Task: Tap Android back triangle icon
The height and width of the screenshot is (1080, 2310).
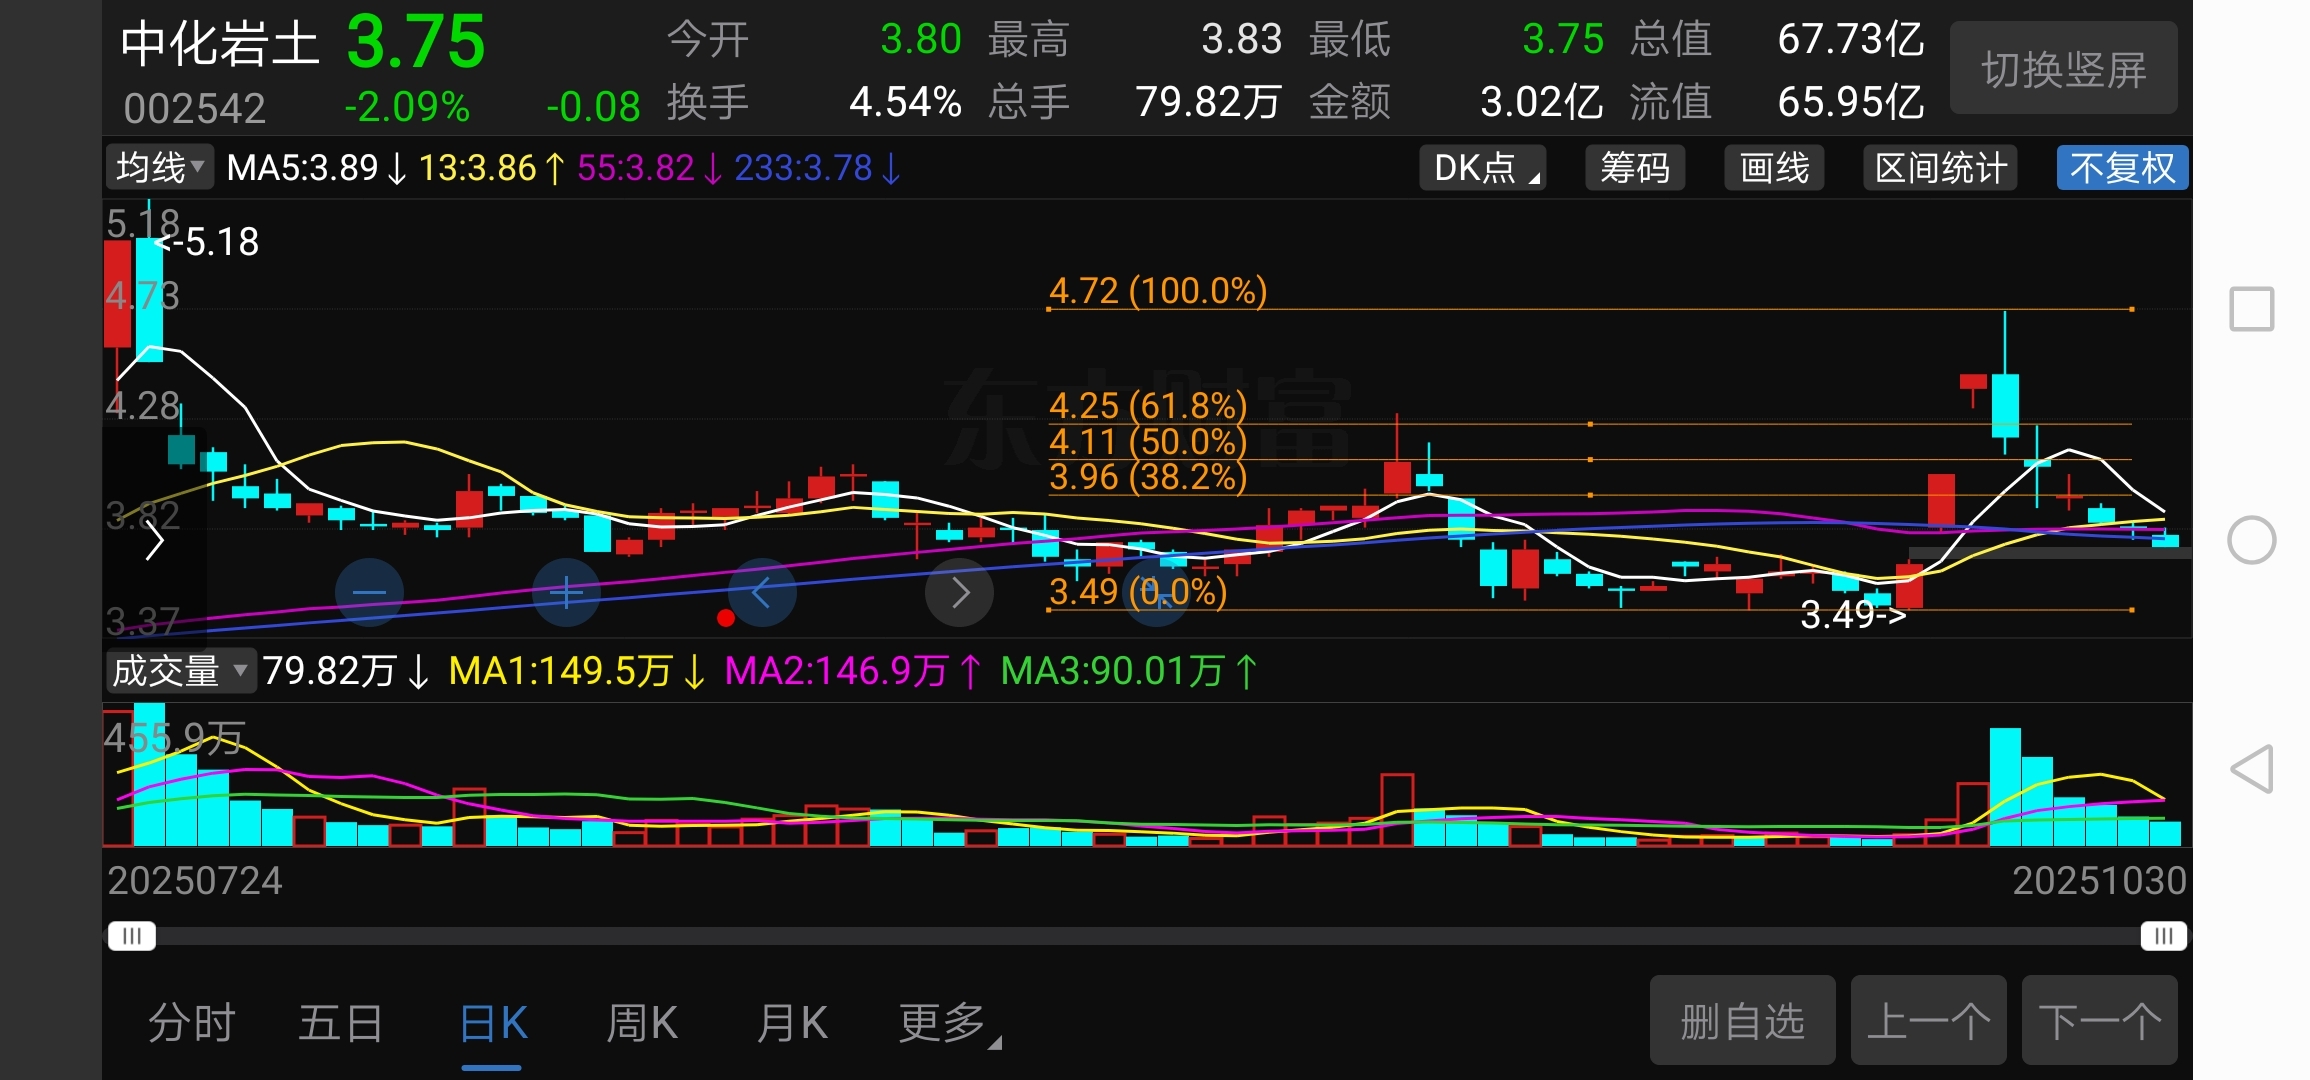Action: click(2252, 769)
